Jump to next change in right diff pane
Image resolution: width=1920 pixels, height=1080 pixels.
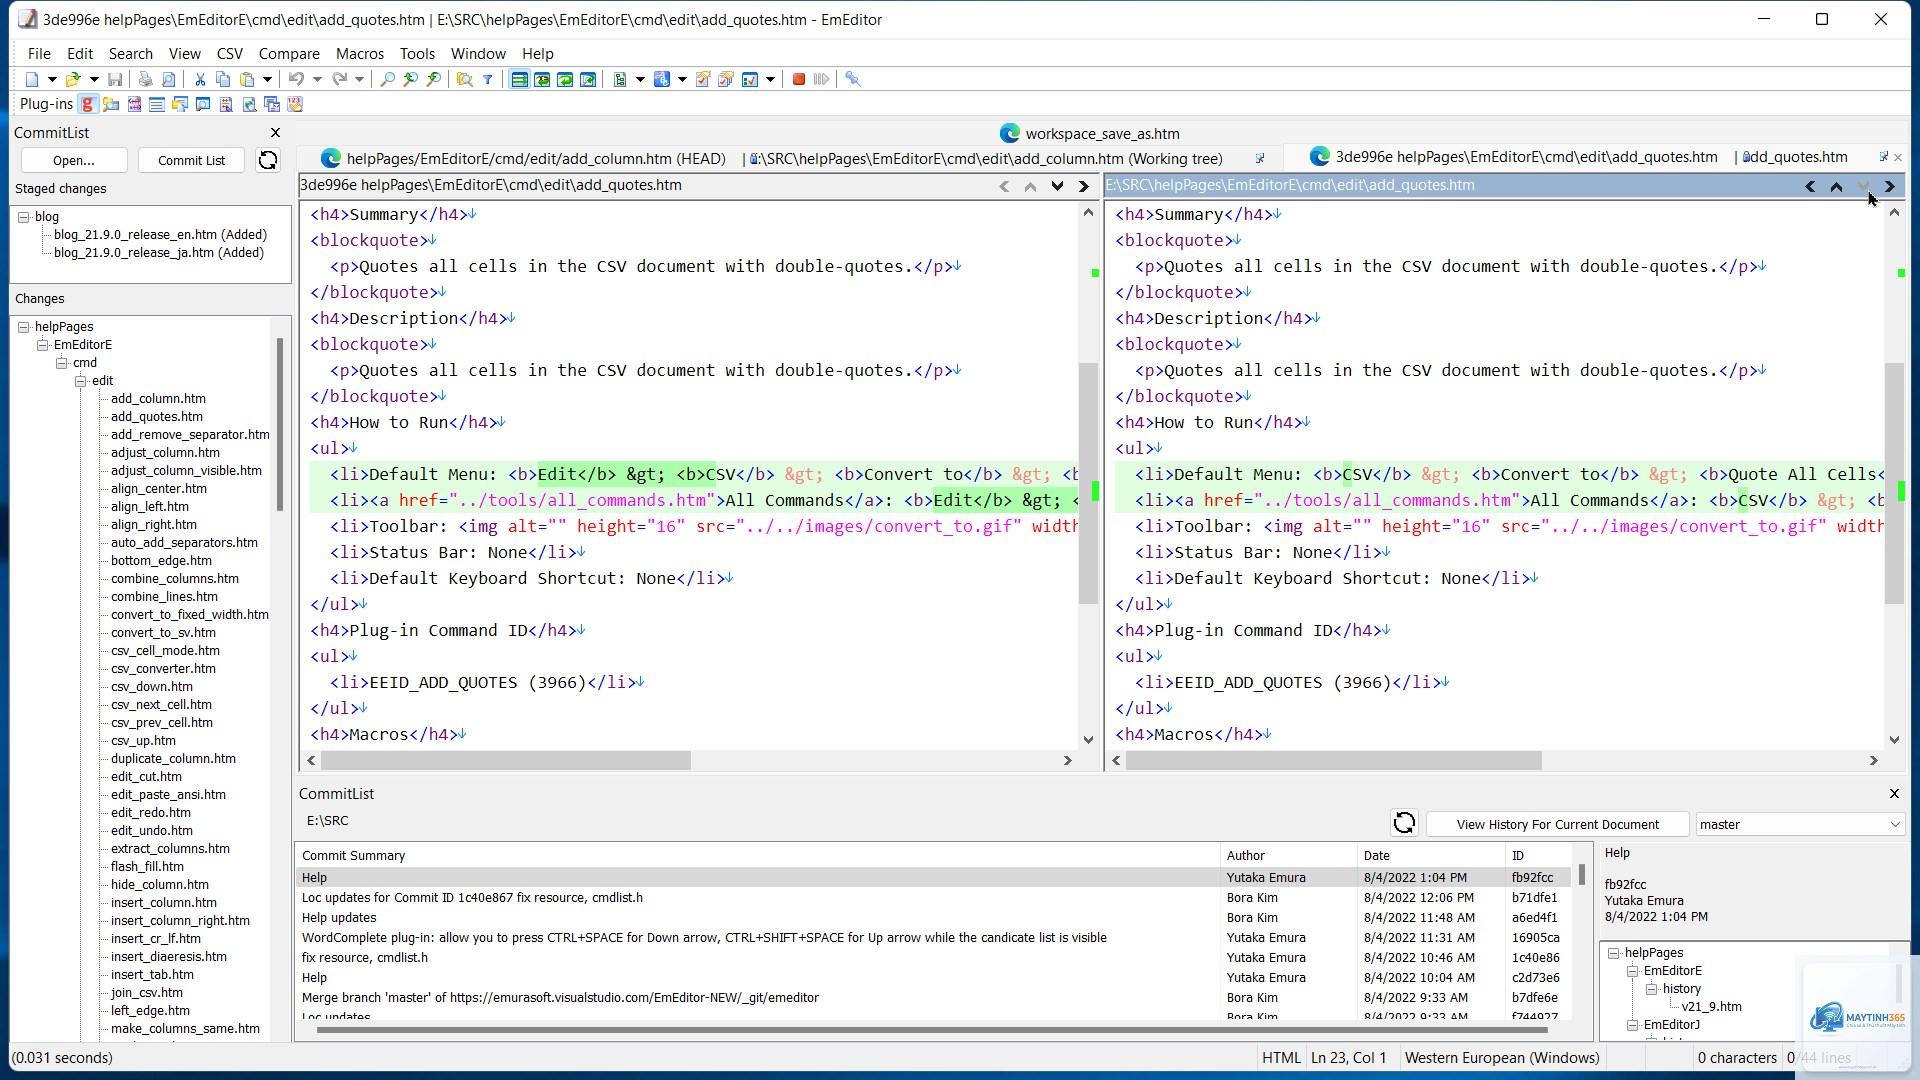click(1863, 186)
